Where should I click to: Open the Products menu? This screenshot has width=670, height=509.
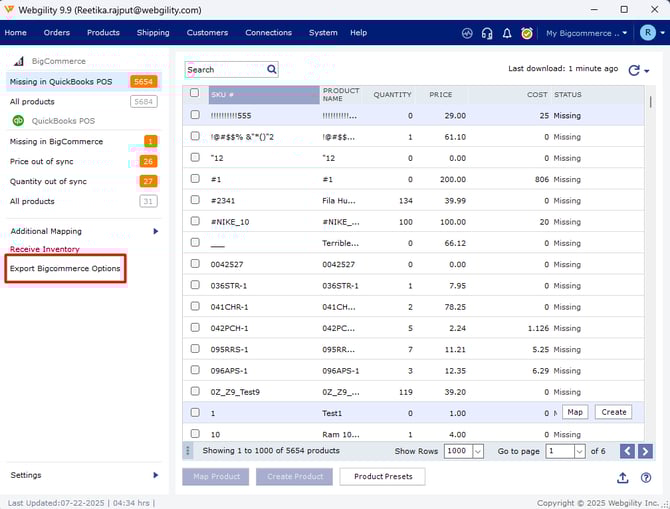103,33
